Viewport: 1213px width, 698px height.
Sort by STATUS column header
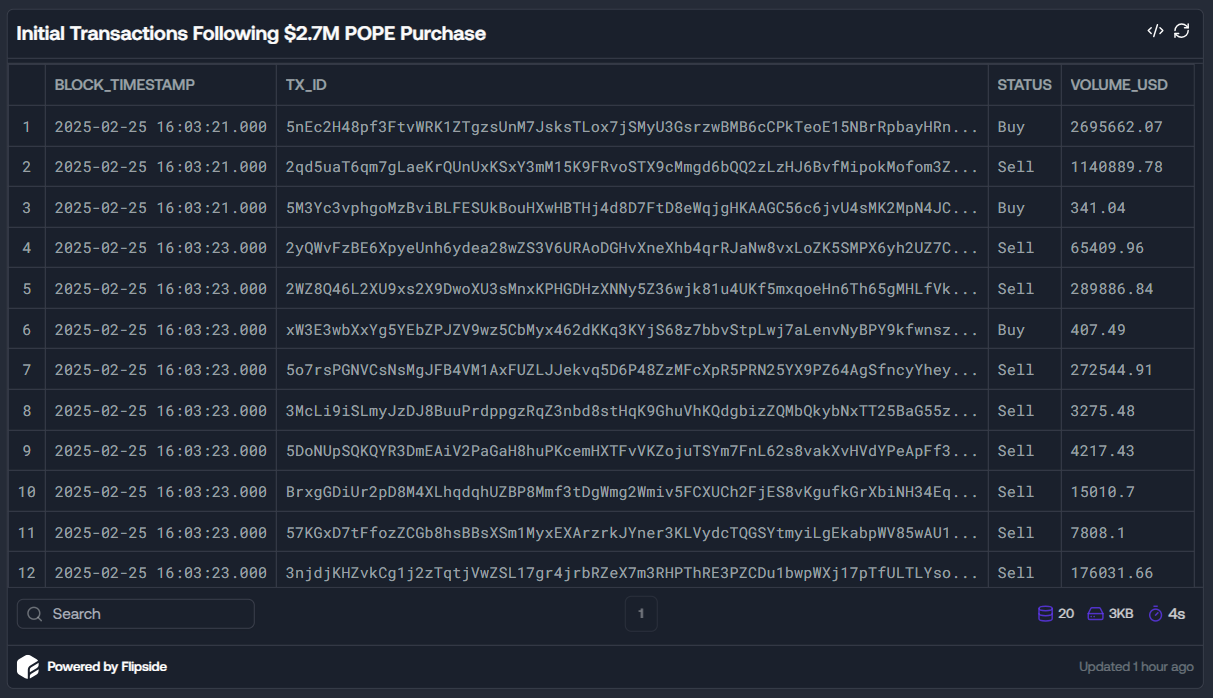pos(1024,85)
